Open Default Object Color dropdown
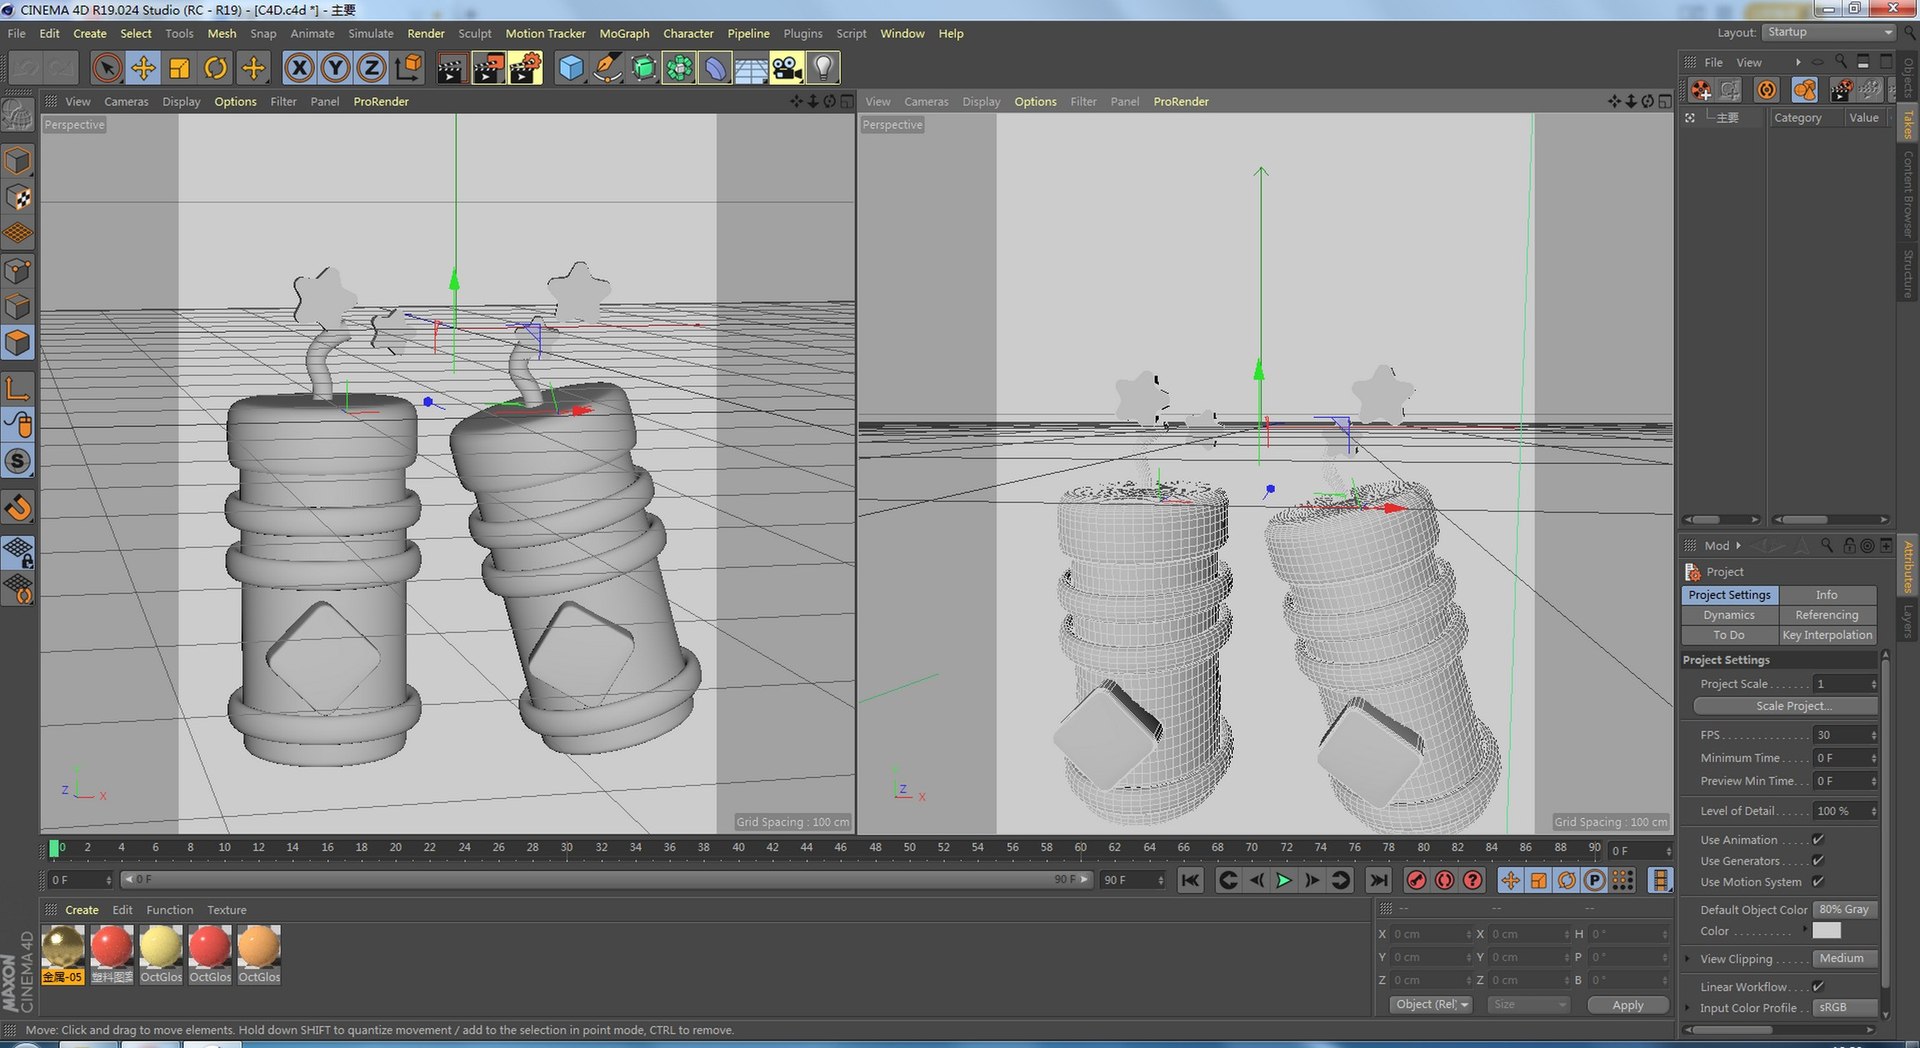 (x=1845, y=909)
